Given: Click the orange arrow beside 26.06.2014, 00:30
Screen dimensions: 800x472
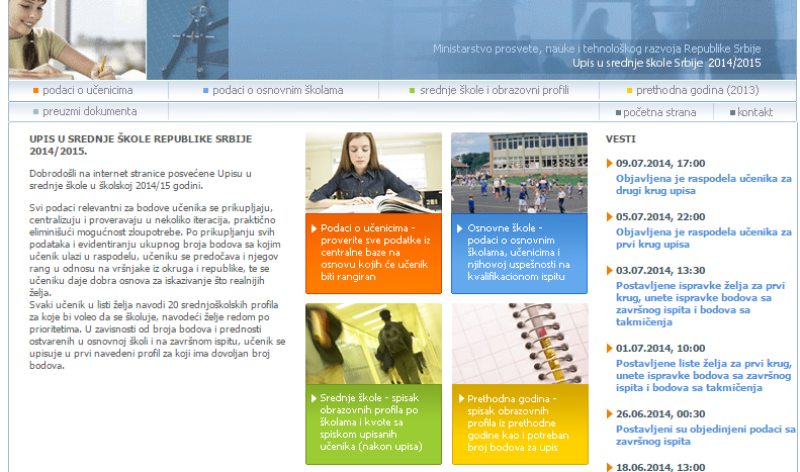Looking at the screenshot, I should (x=609, y=414).
